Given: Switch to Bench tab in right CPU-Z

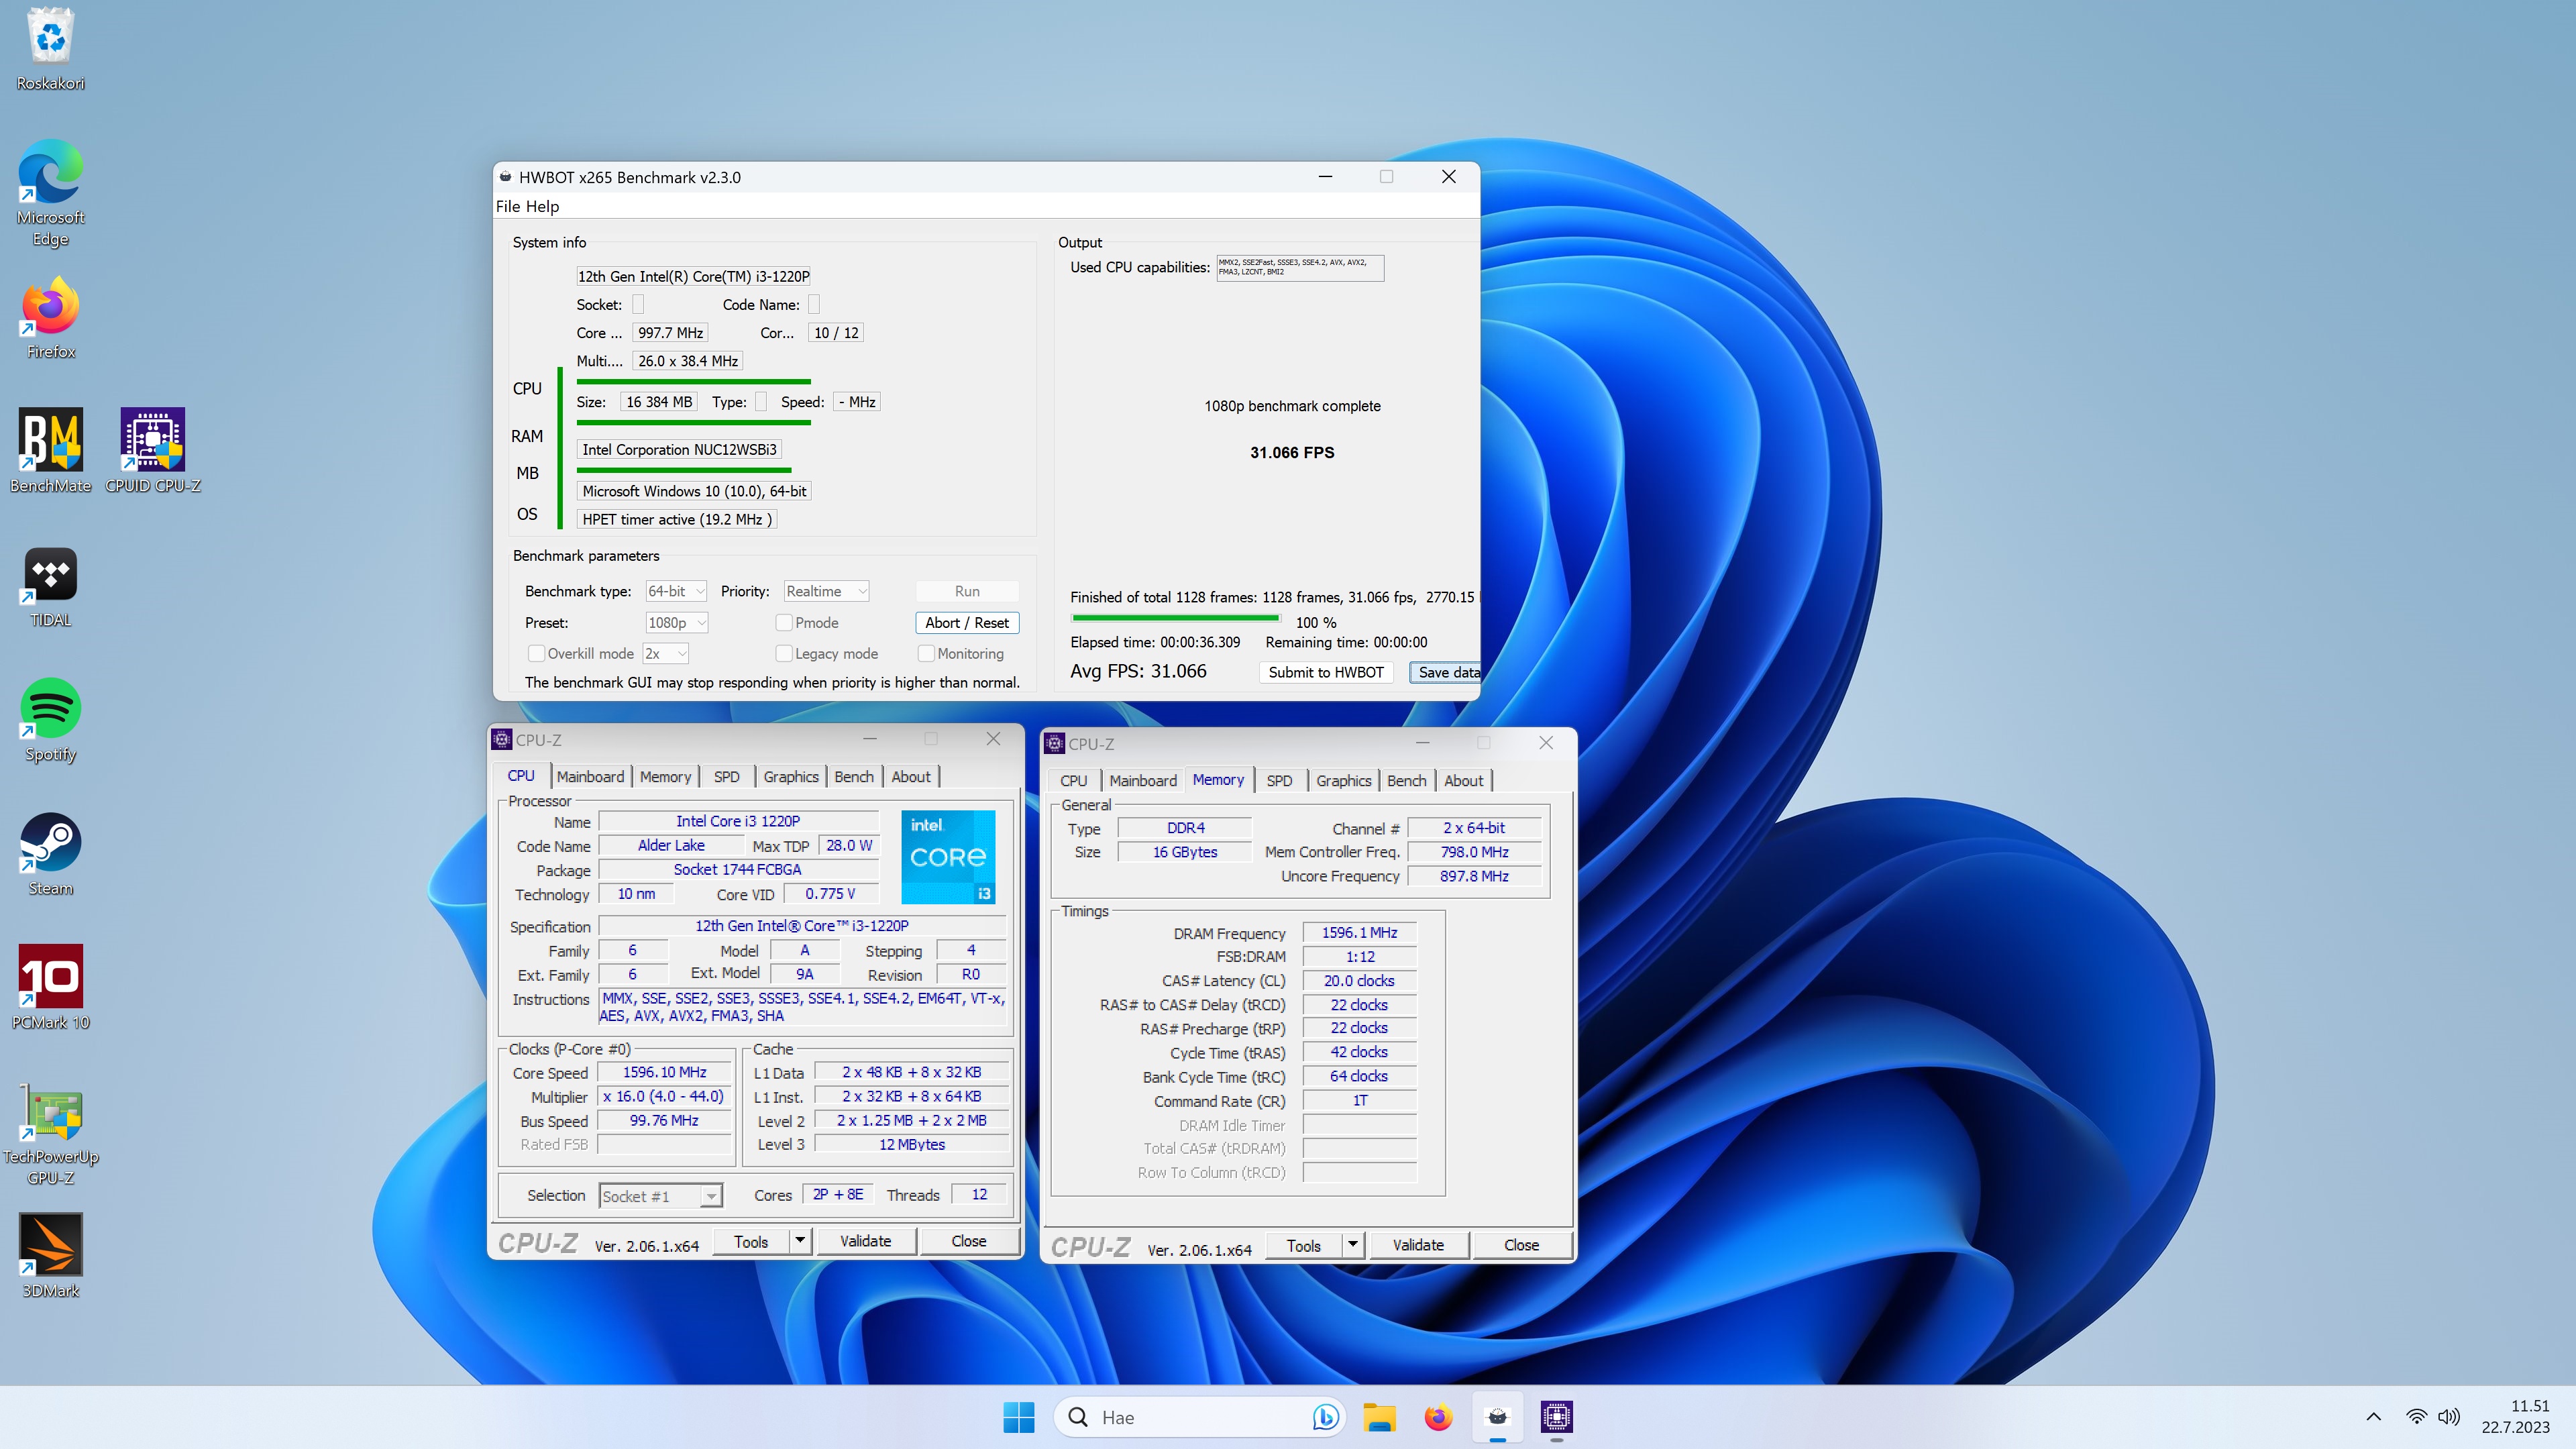Looking at the screenshot, I should 1406,780.
